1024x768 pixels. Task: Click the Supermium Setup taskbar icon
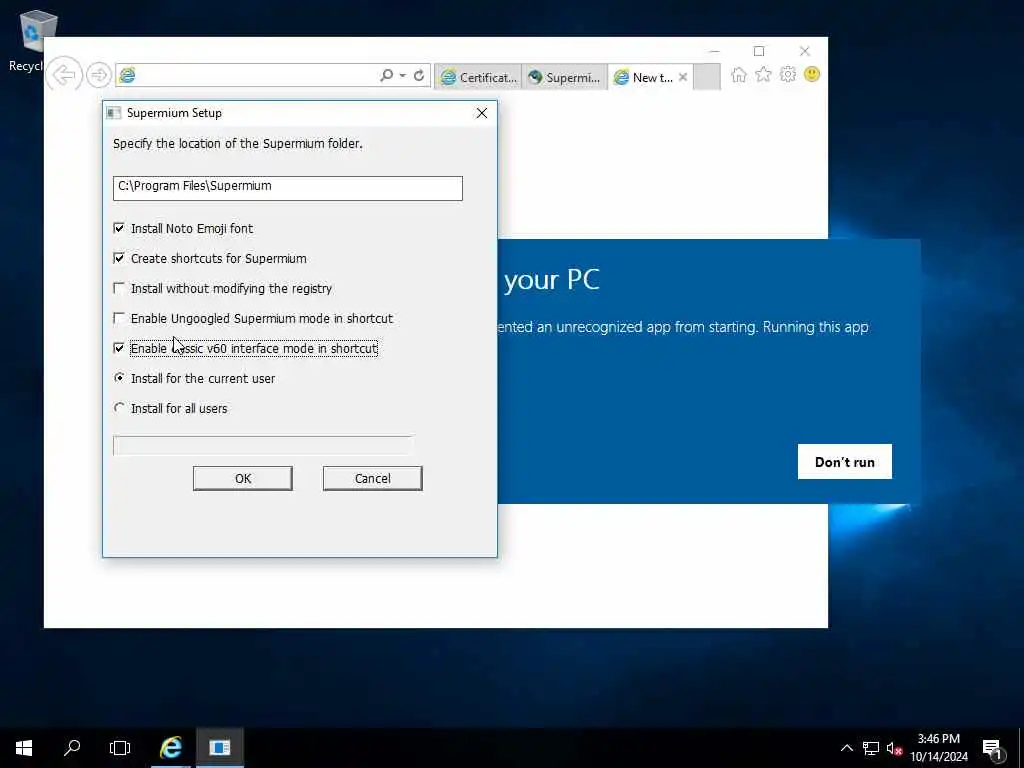tap(220, 748)
